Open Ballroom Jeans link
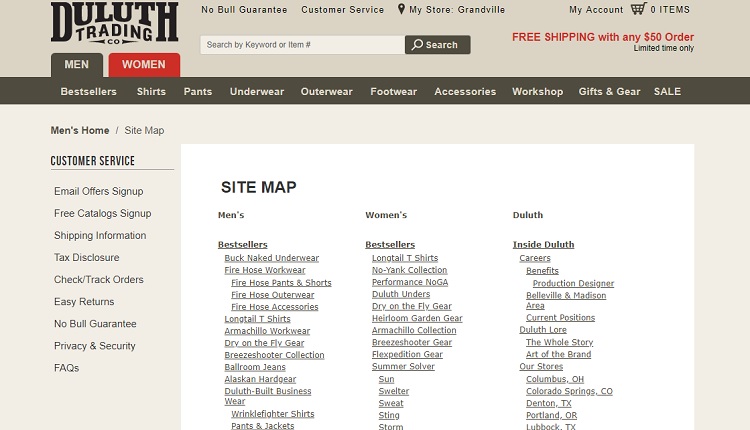 click(x=255, y=367)
